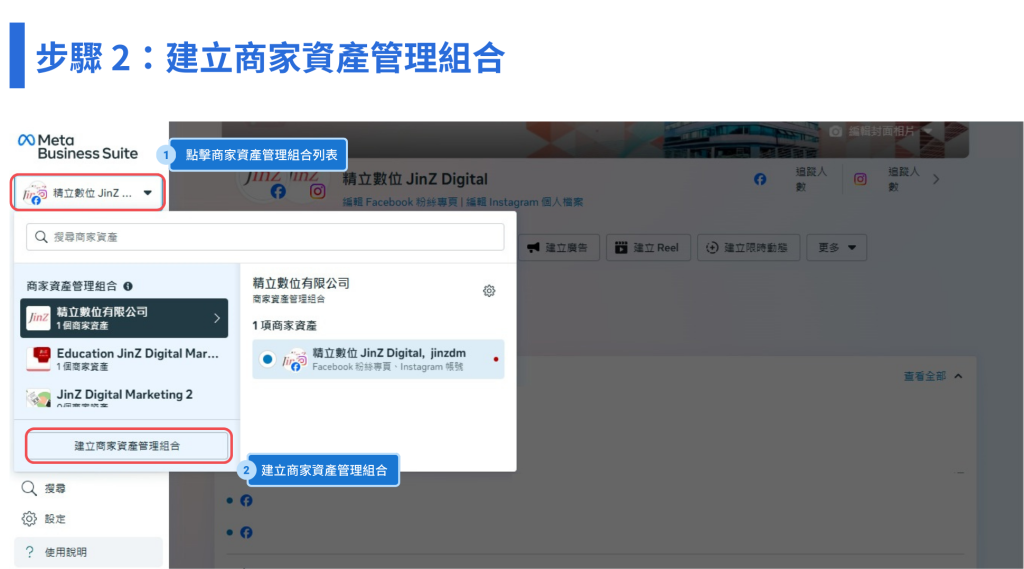Expand the 更多 dropdown button
Viewport: 1024px width, 569px height.
(836, 248)
